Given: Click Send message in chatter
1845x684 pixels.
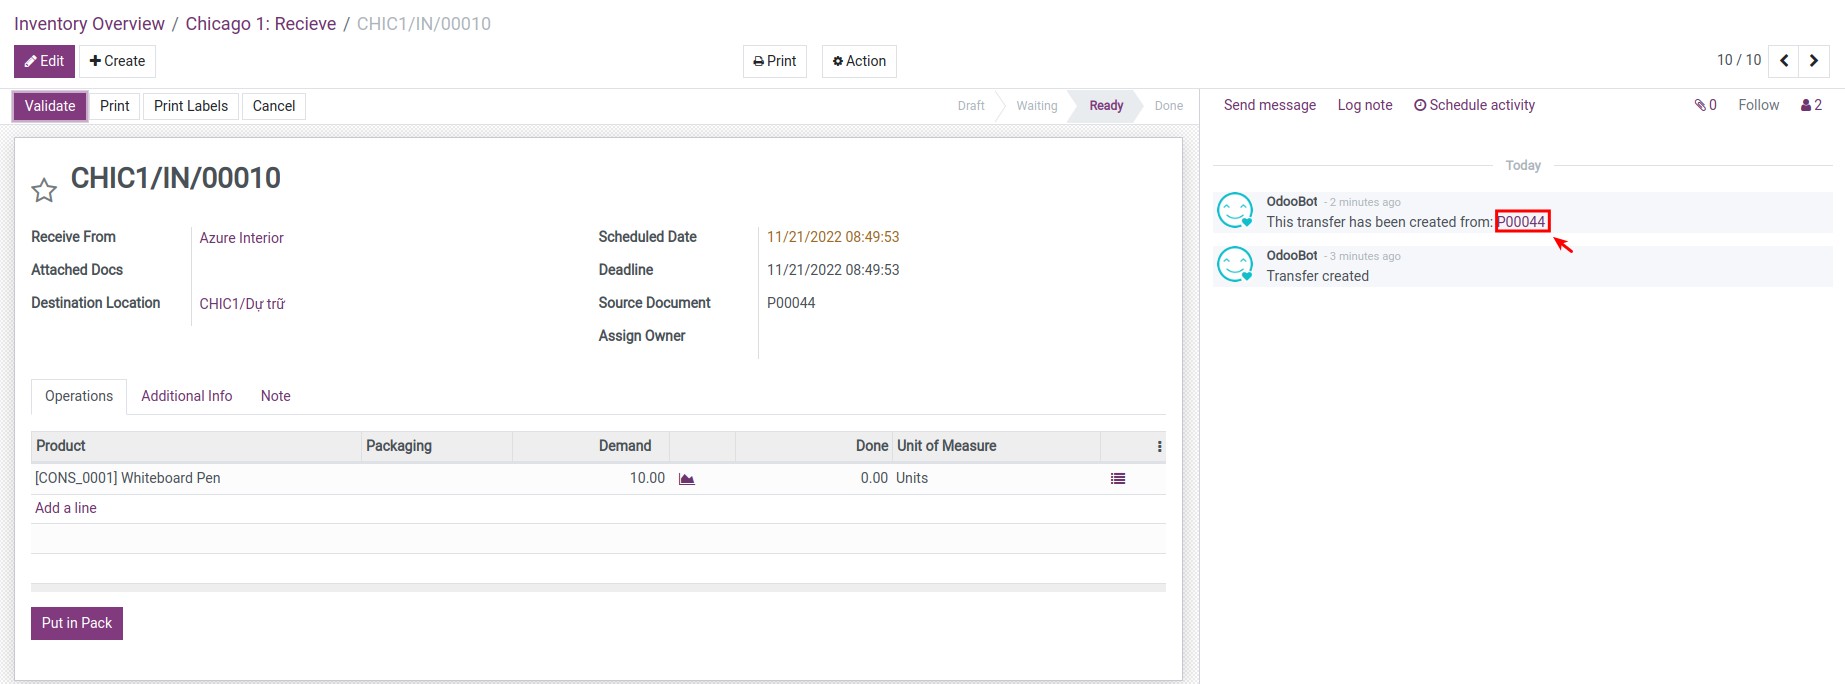Looking at the screenshot, I should [1270, 105].
